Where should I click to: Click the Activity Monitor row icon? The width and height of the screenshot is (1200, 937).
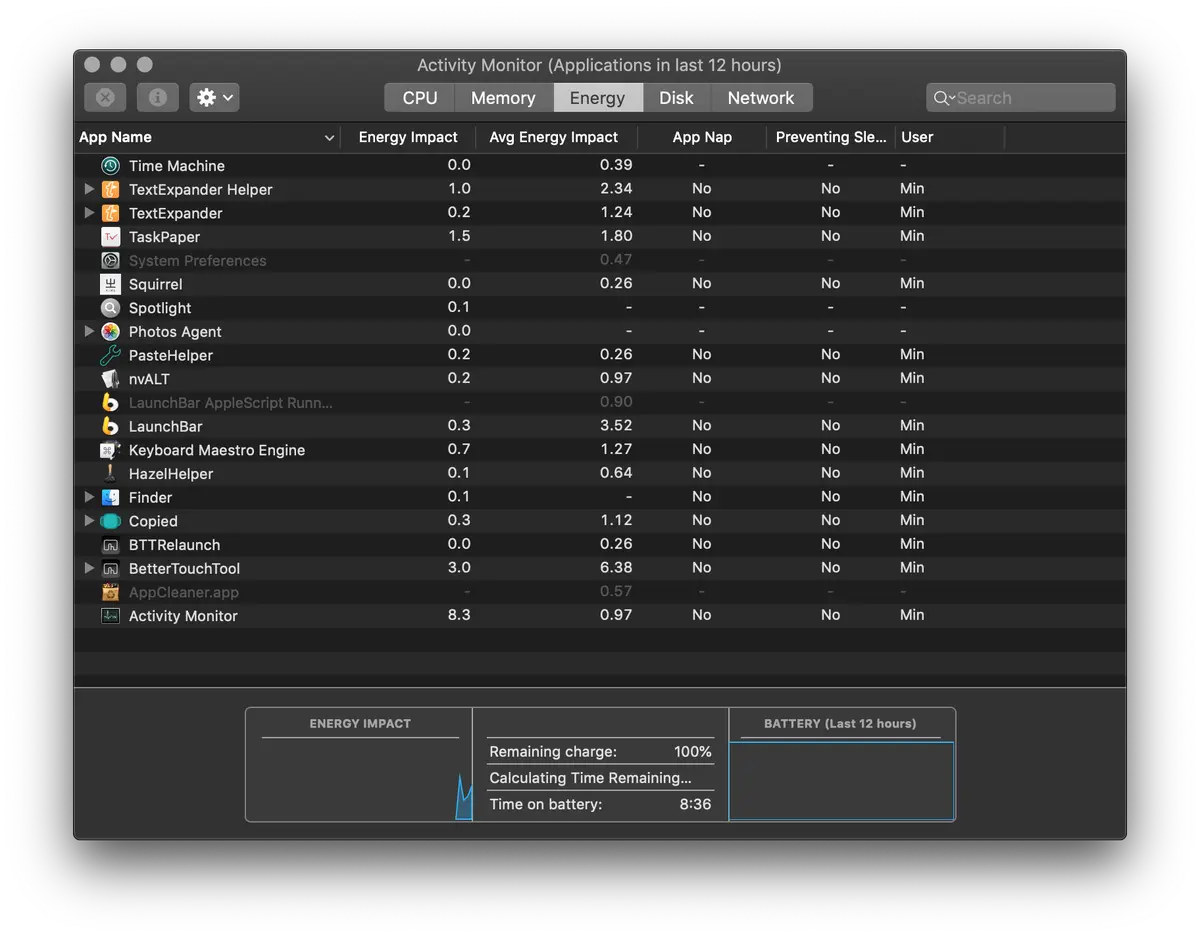111,616
